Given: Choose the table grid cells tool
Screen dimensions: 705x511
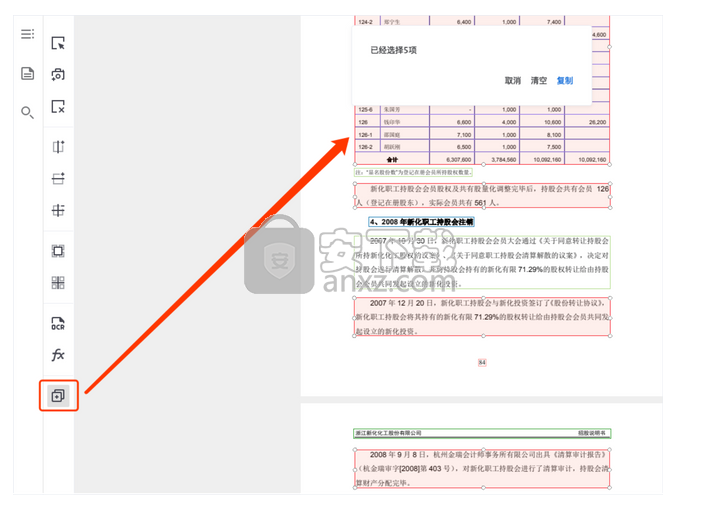Looking at the screenshot, I should coord(58,282).
